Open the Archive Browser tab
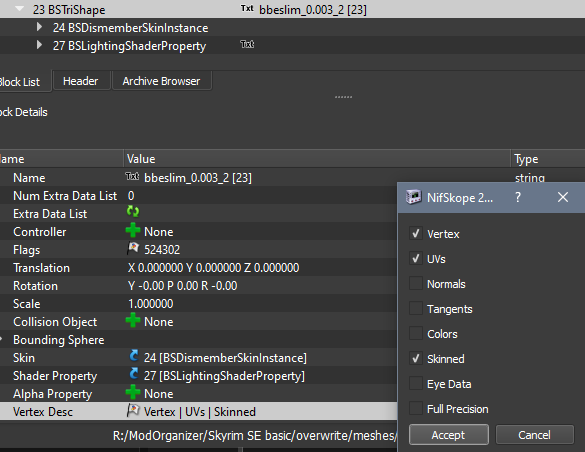 pos(162,81)
